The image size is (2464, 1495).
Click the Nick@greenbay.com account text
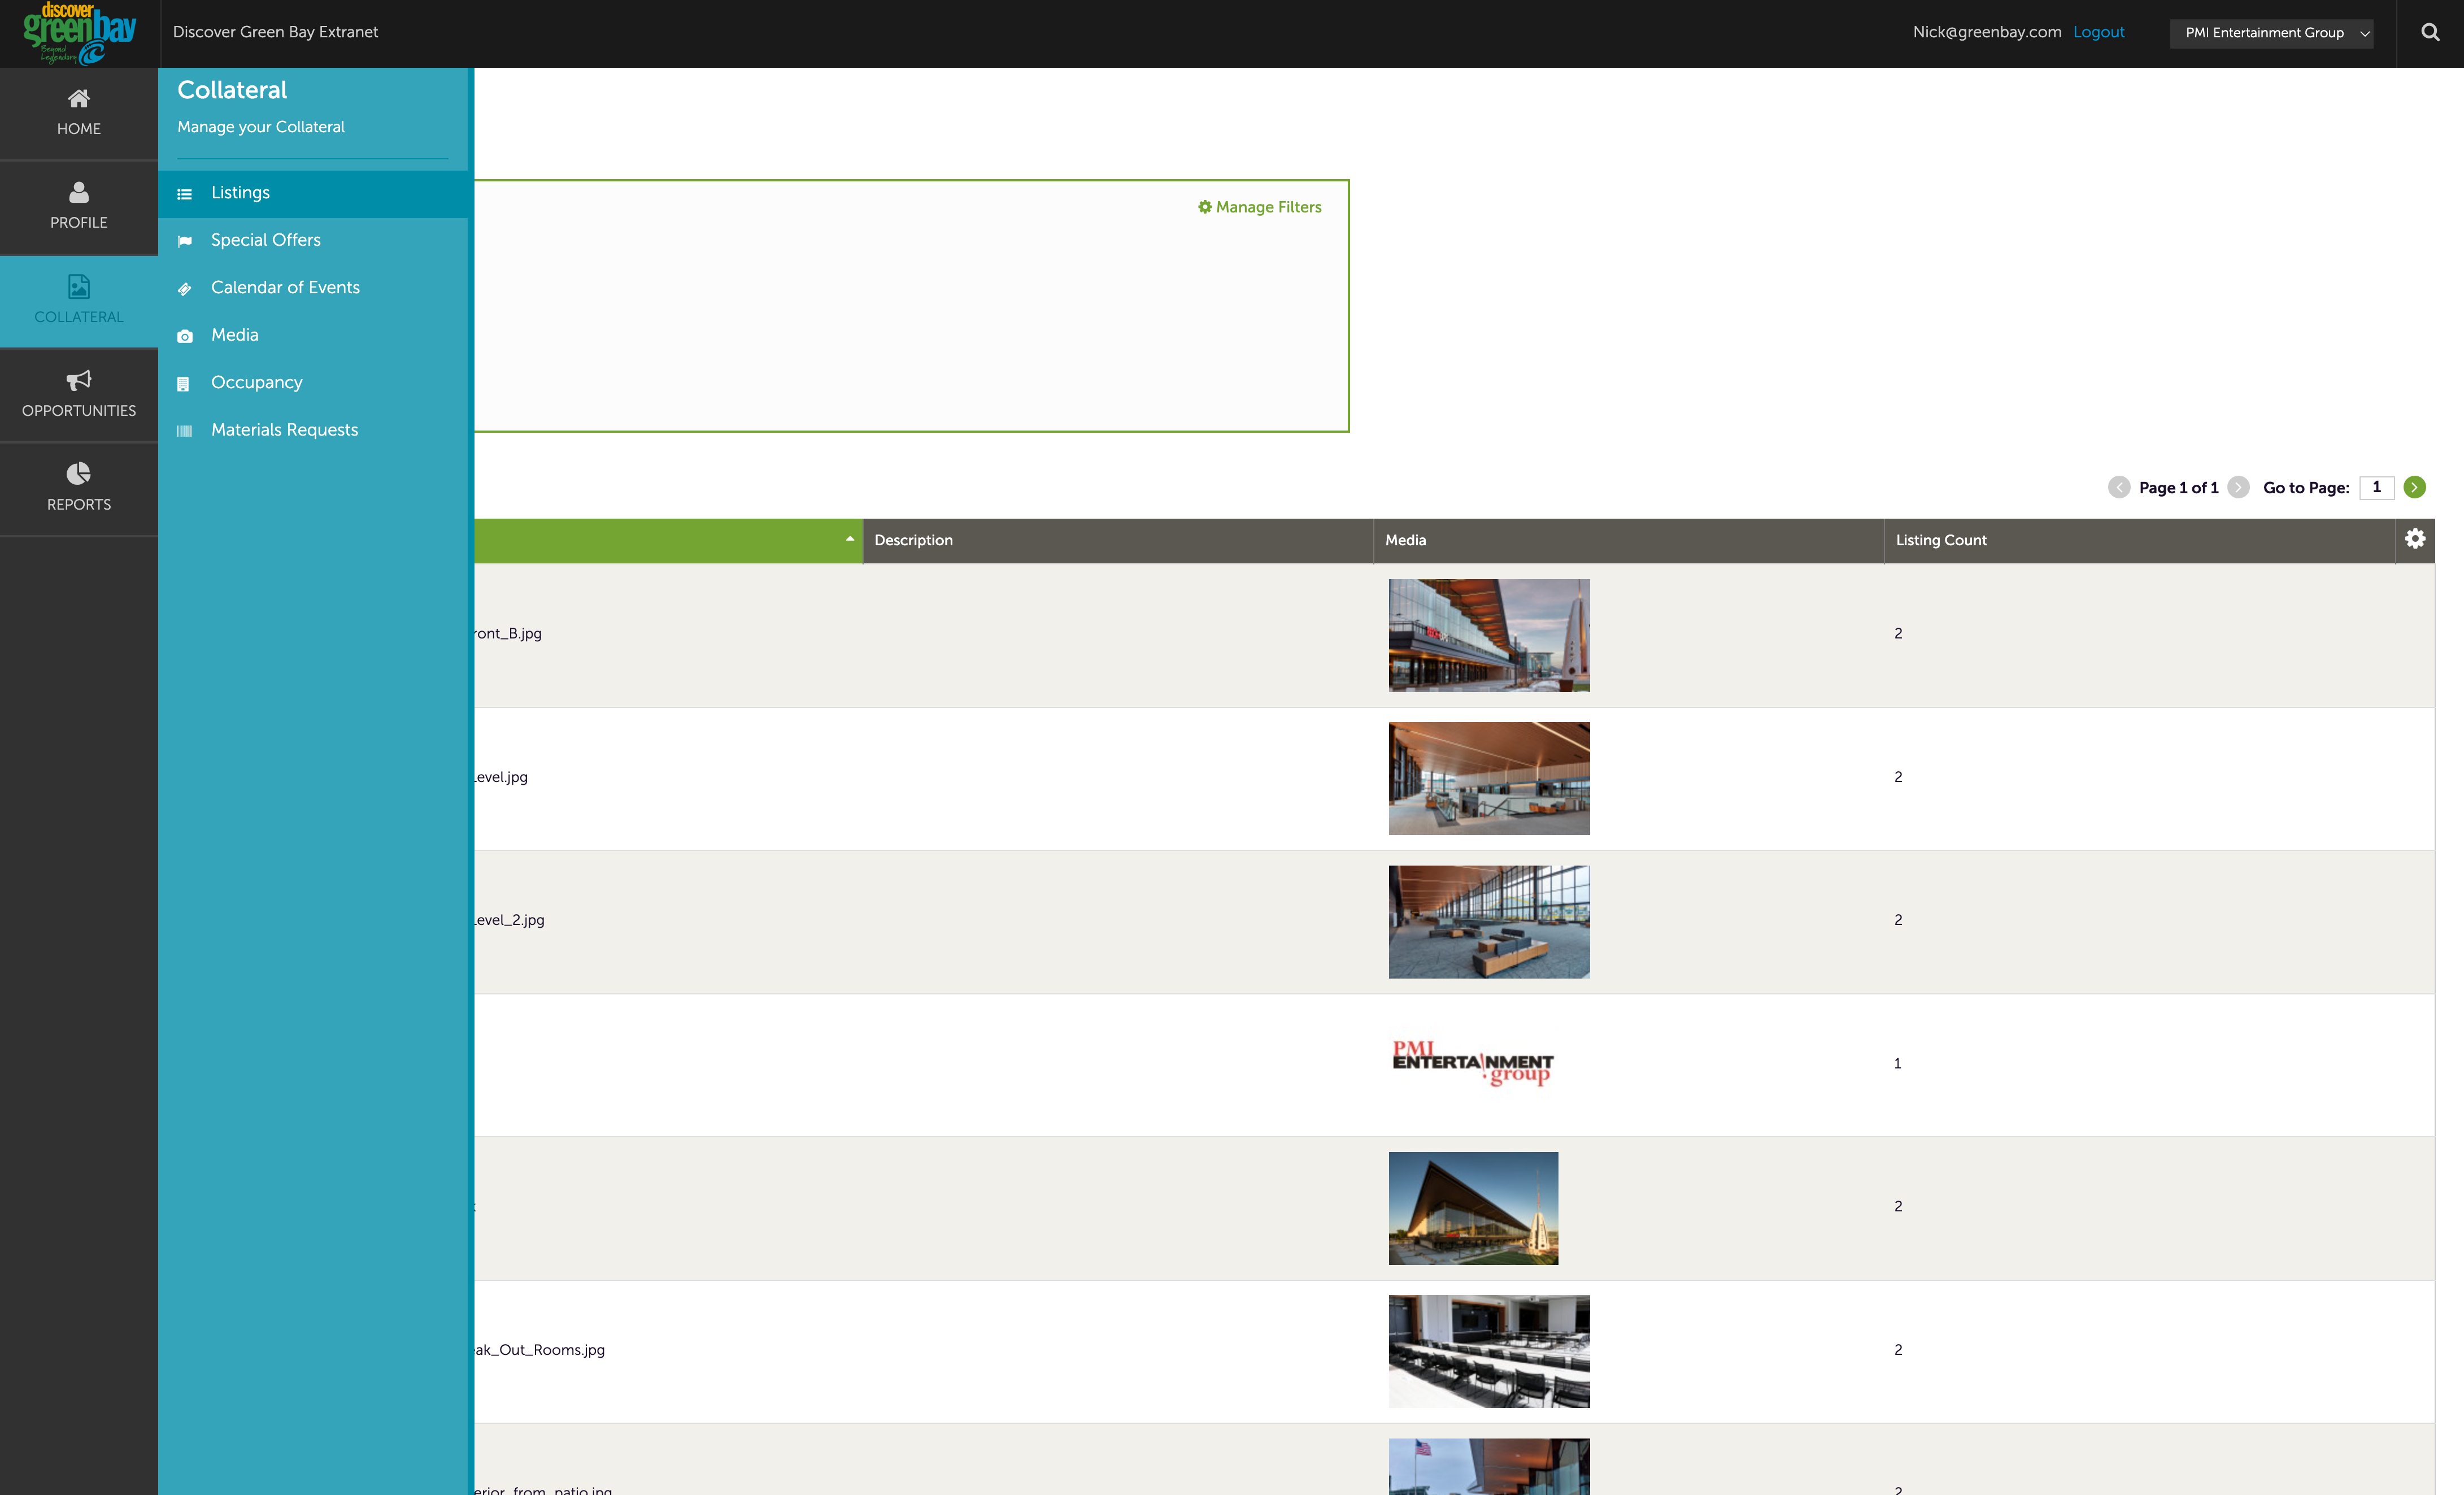pos(1987,32)
